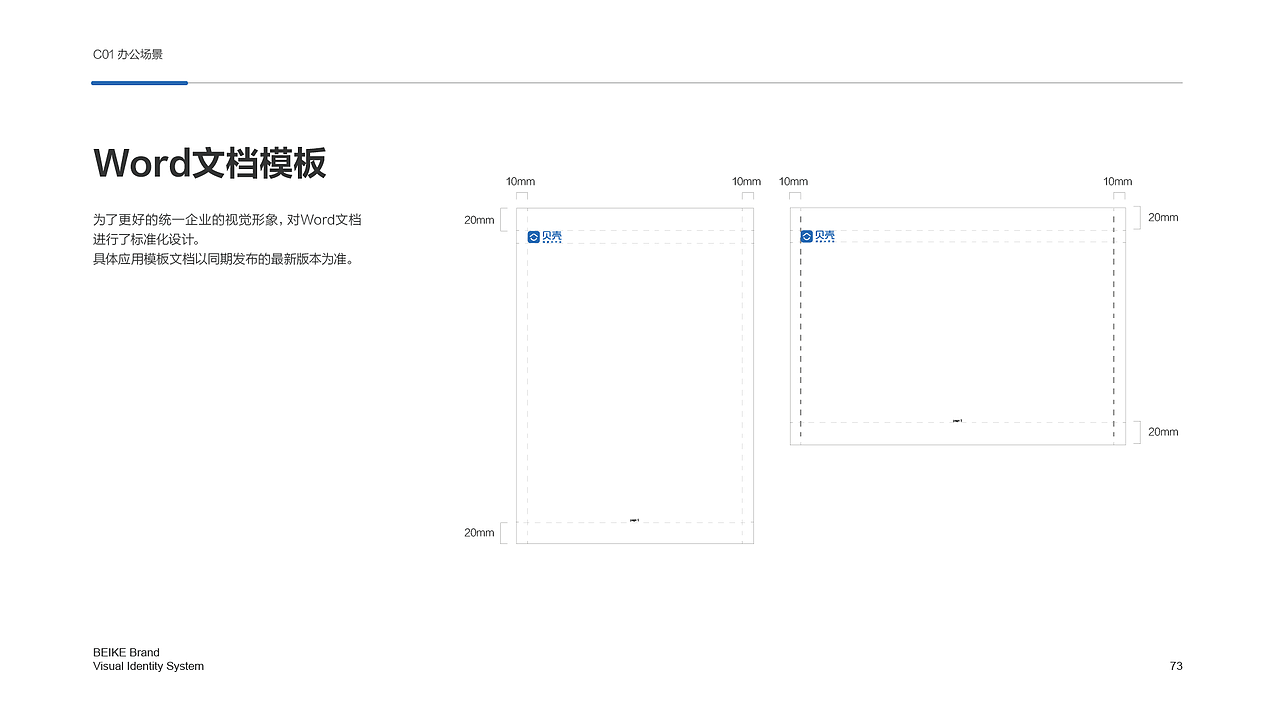Click the "Visual Identity System" footer text
1280x720 pixels.
coord(148,666)
